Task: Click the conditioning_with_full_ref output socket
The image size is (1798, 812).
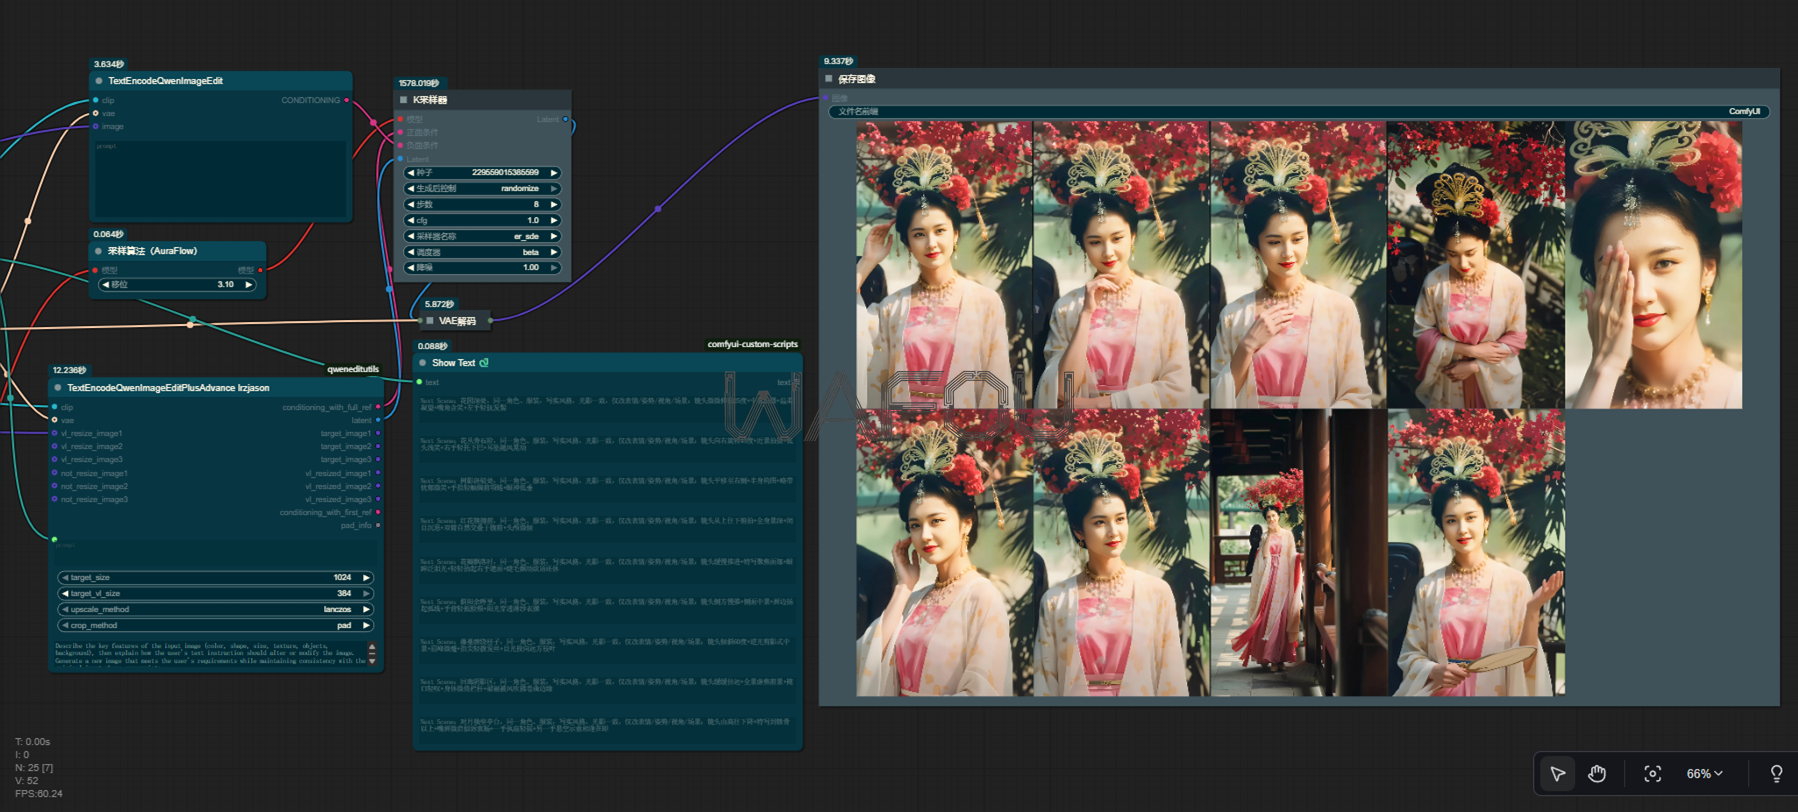Action: (x=378, y=408)
